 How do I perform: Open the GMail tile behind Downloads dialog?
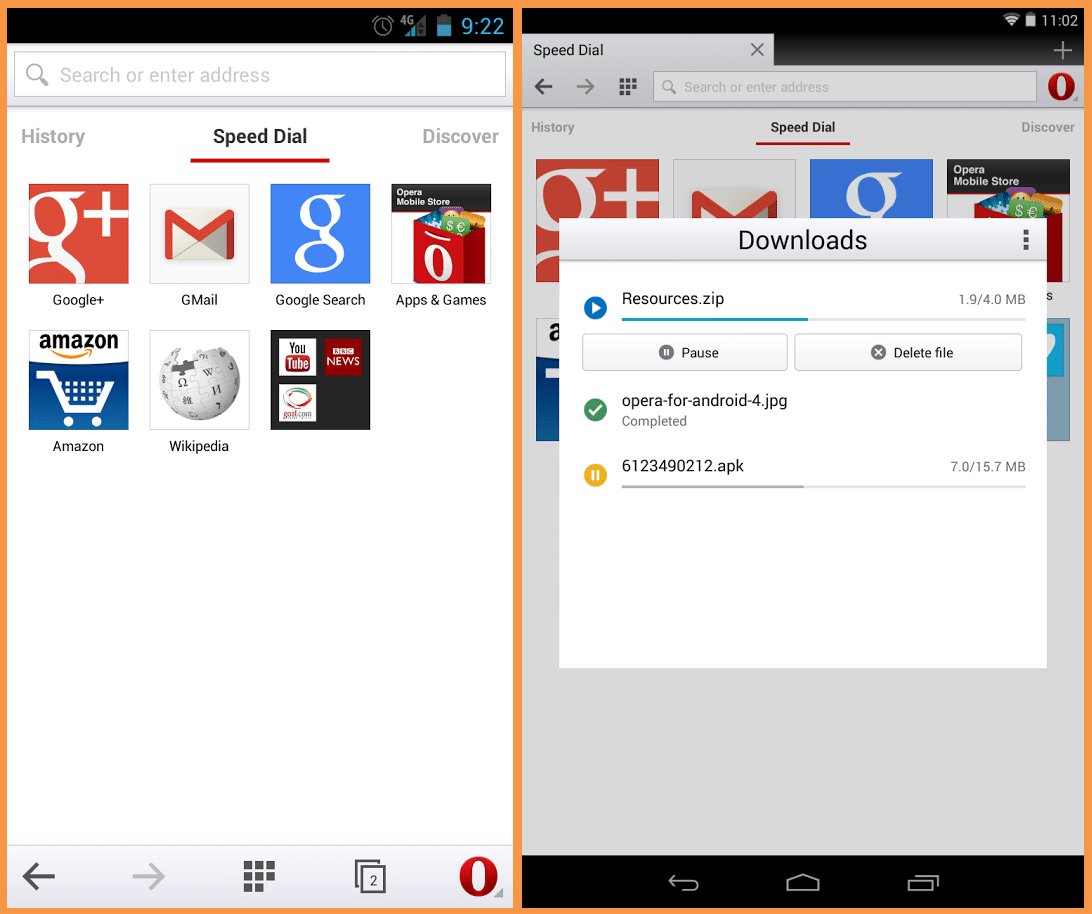tap(735, 188)
